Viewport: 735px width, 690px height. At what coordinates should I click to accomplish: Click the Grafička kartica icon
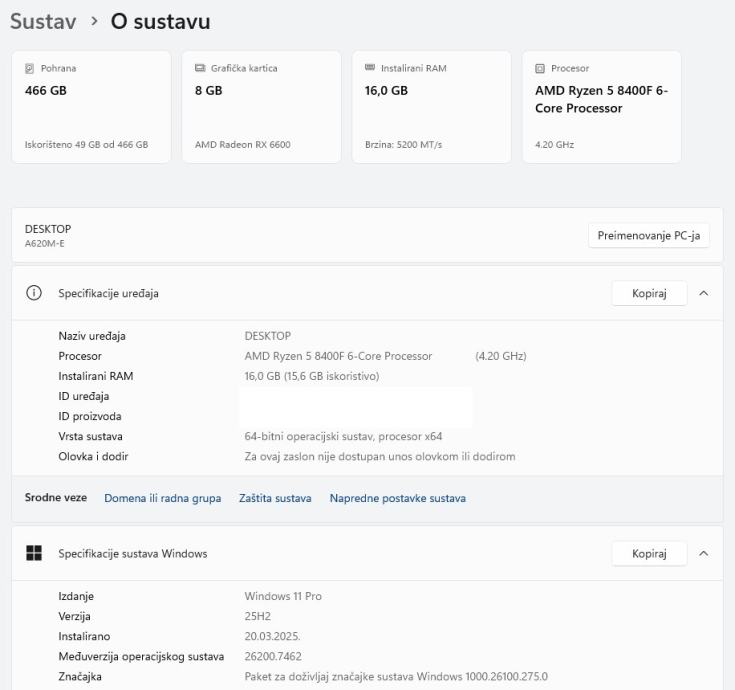(200, 69)
